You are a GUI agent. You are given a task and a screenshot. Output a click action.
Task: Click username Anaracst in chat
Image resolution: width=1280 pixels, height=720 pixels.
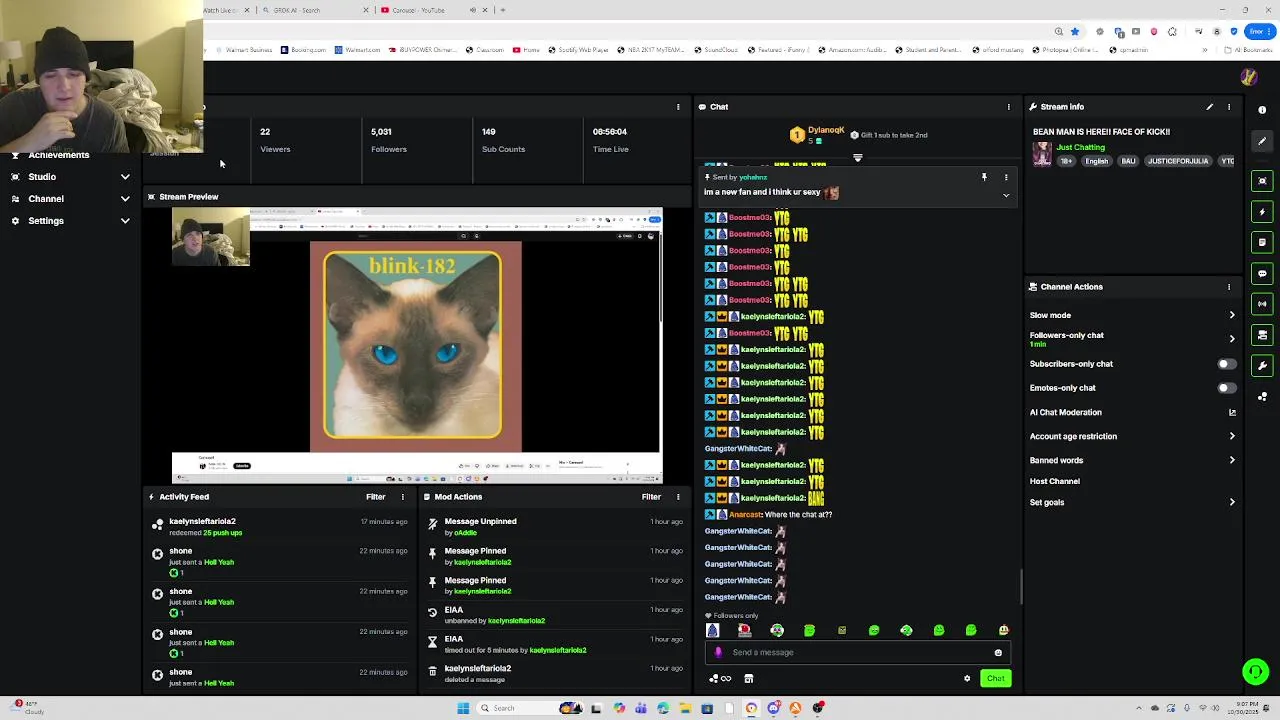pos(745,515)
